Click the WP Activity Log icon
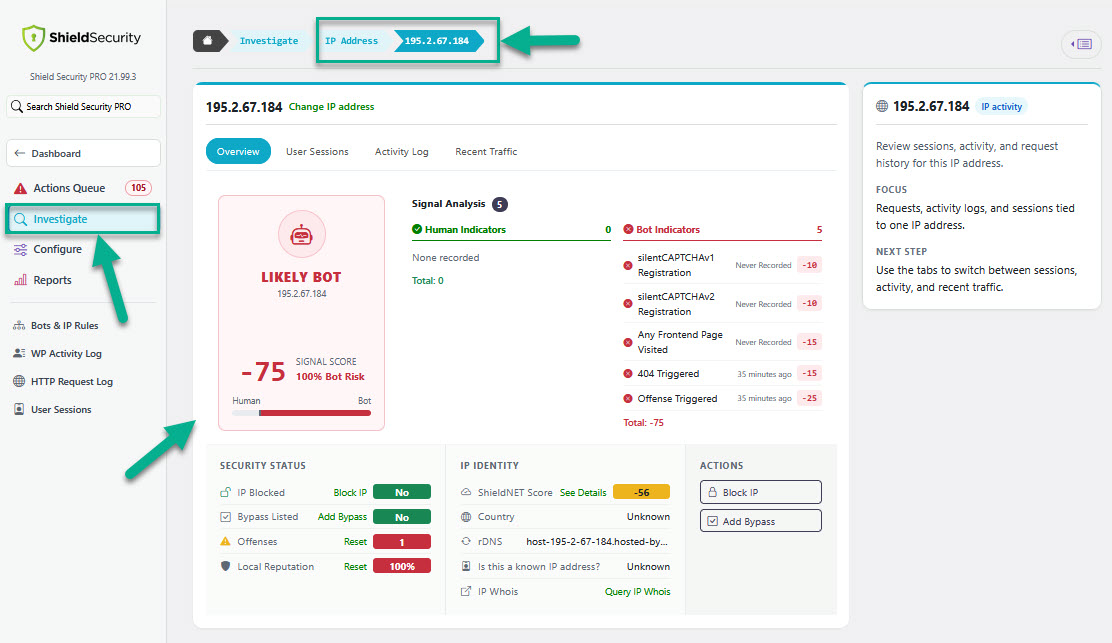Image resolution: width=1112 pixels, height=643 pixels. tap(19, 353)
